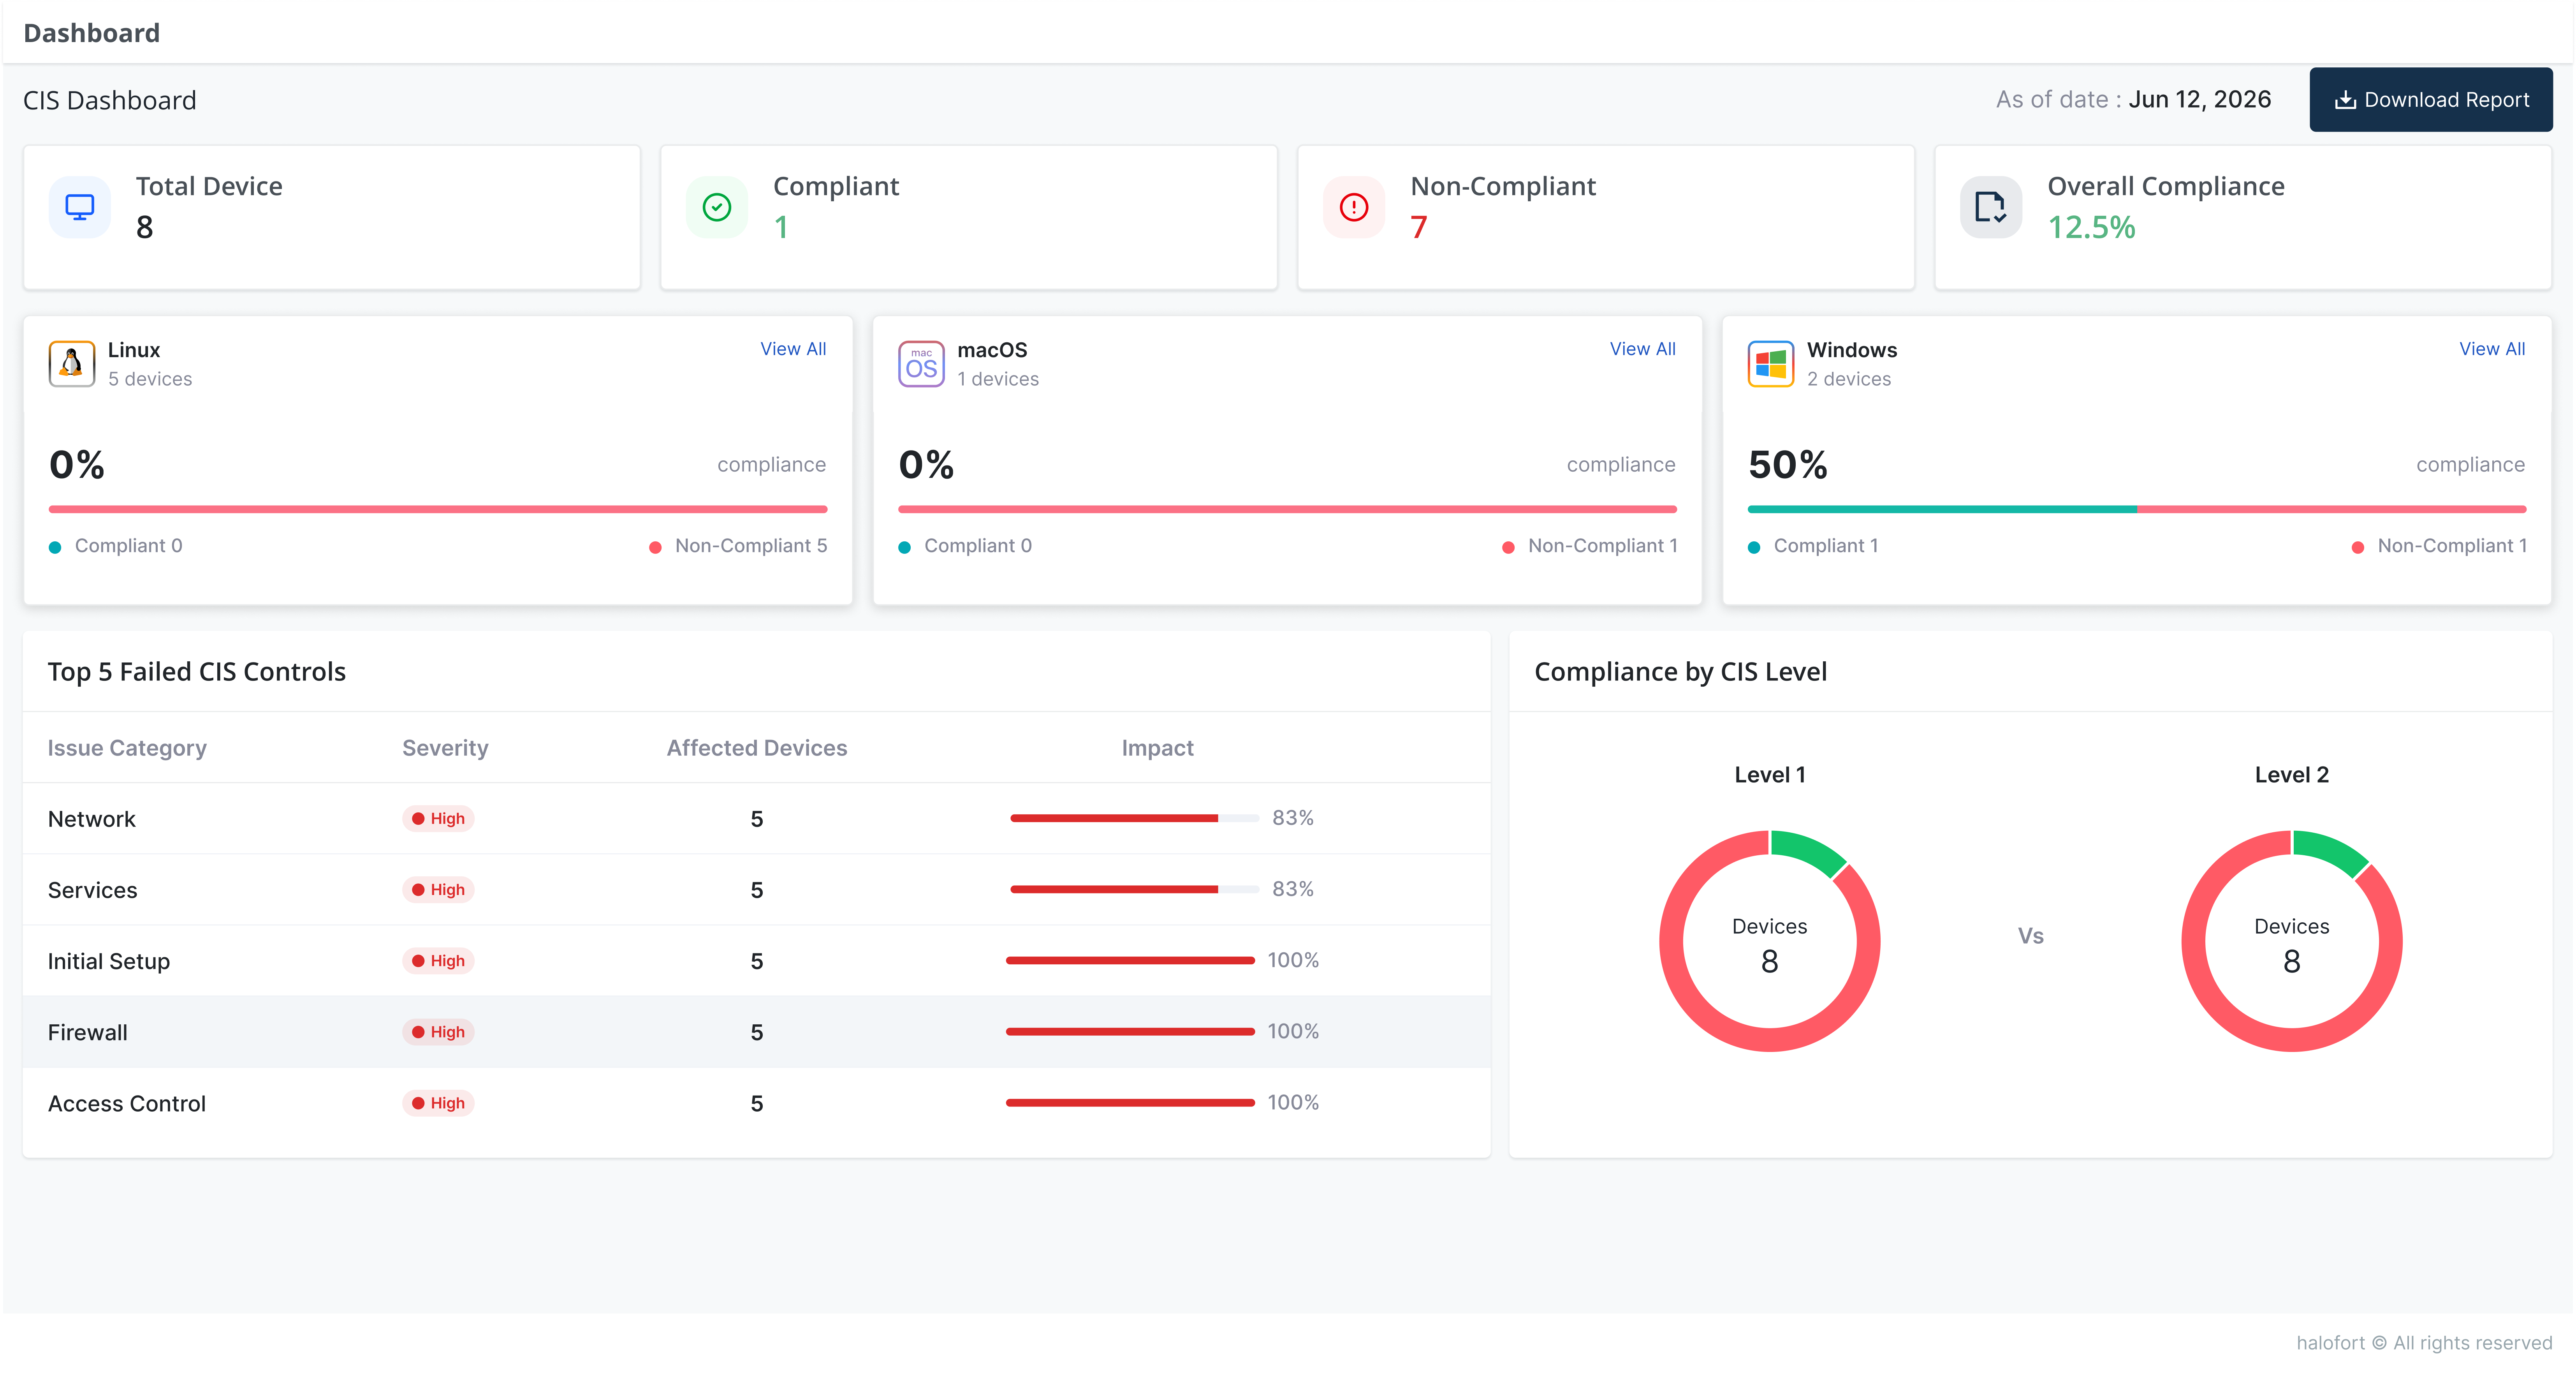Click the Initial Setup impact bar
This screenshot has height=1376, width=2576.
(1130, 960)
